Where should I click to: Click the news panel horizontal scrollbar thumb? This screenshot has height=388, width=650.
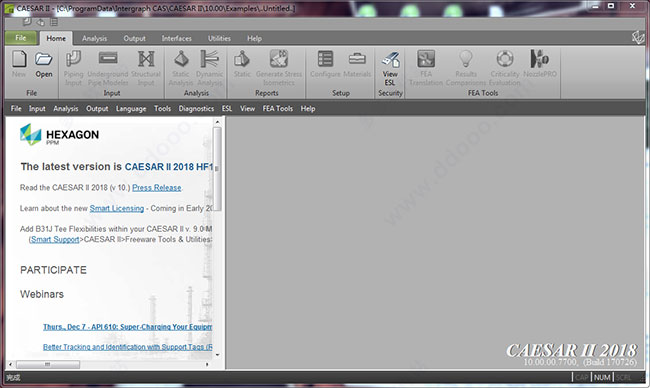48,364
